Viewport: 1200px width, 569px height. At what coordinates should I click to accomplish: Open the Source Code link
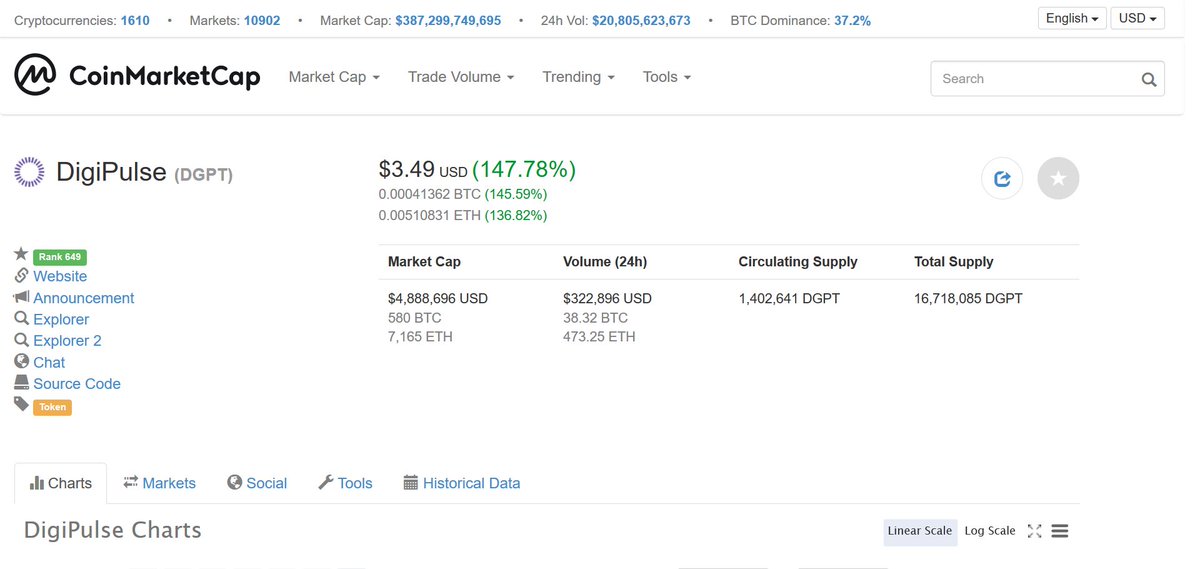point(77,383)
